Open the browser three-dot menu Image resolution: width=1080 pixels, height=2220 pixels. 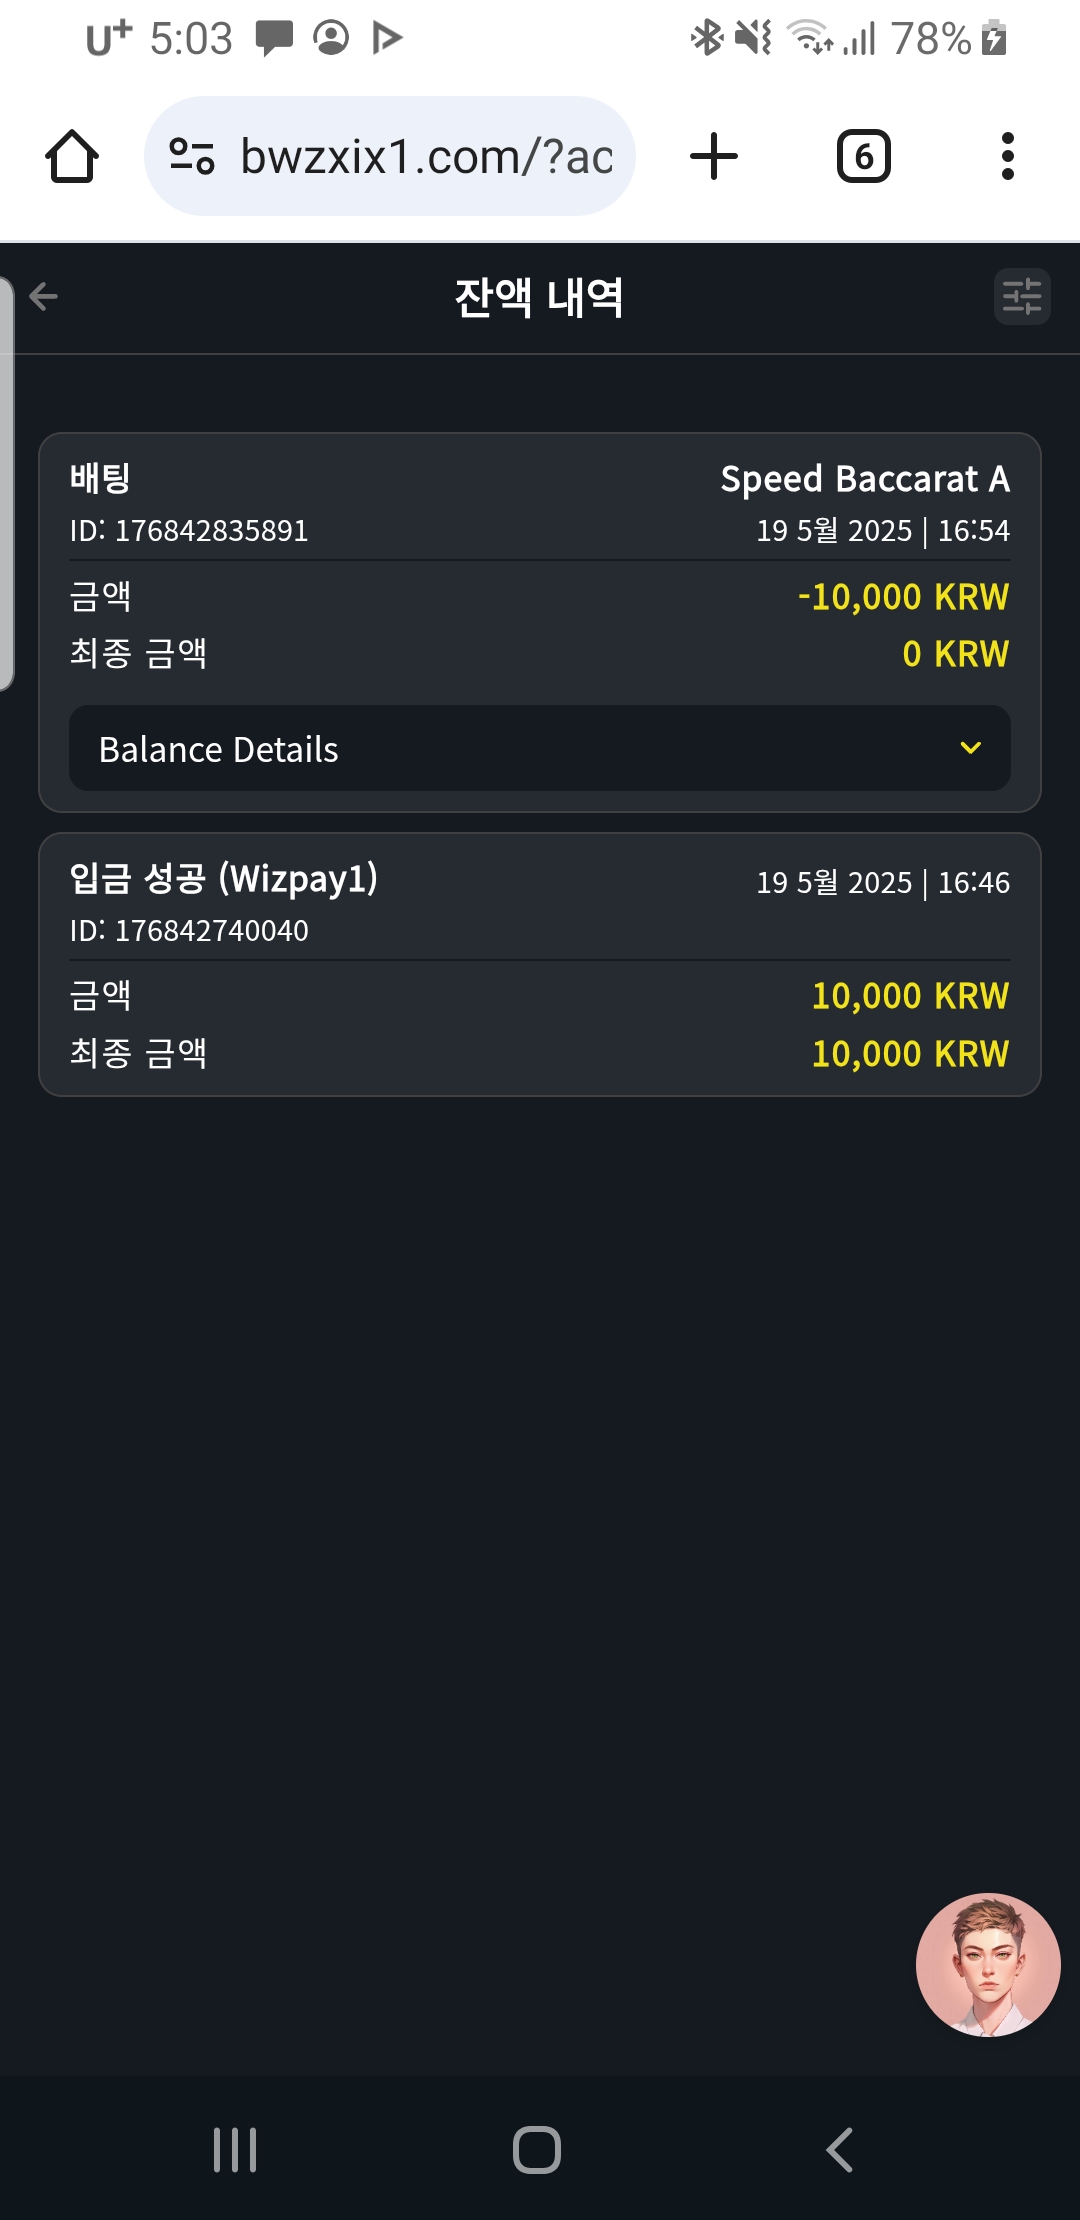(1007, 157)
